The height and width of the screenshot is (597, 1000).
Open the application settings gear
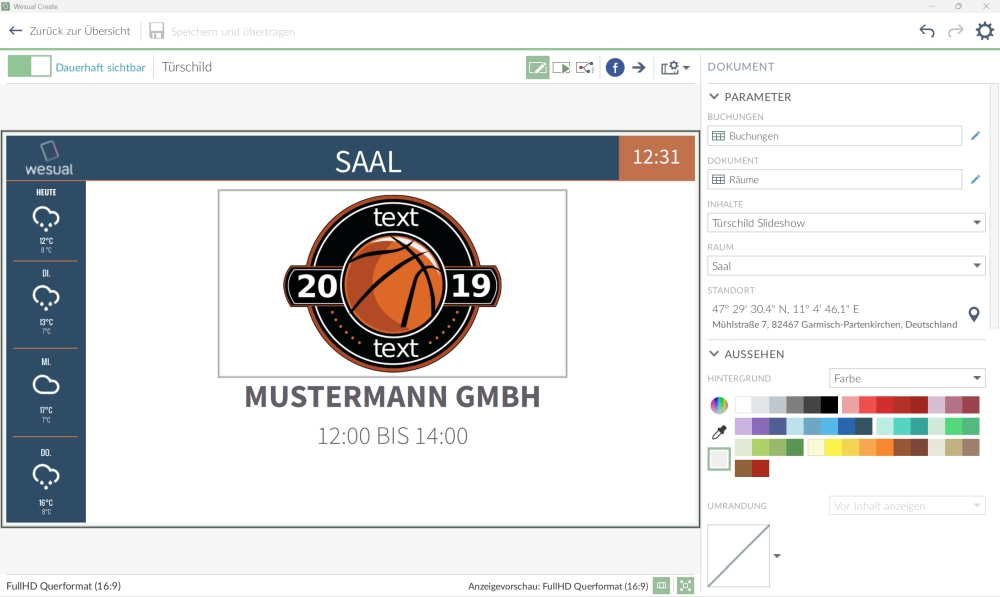pyautogui.click(x=985, y=31)
